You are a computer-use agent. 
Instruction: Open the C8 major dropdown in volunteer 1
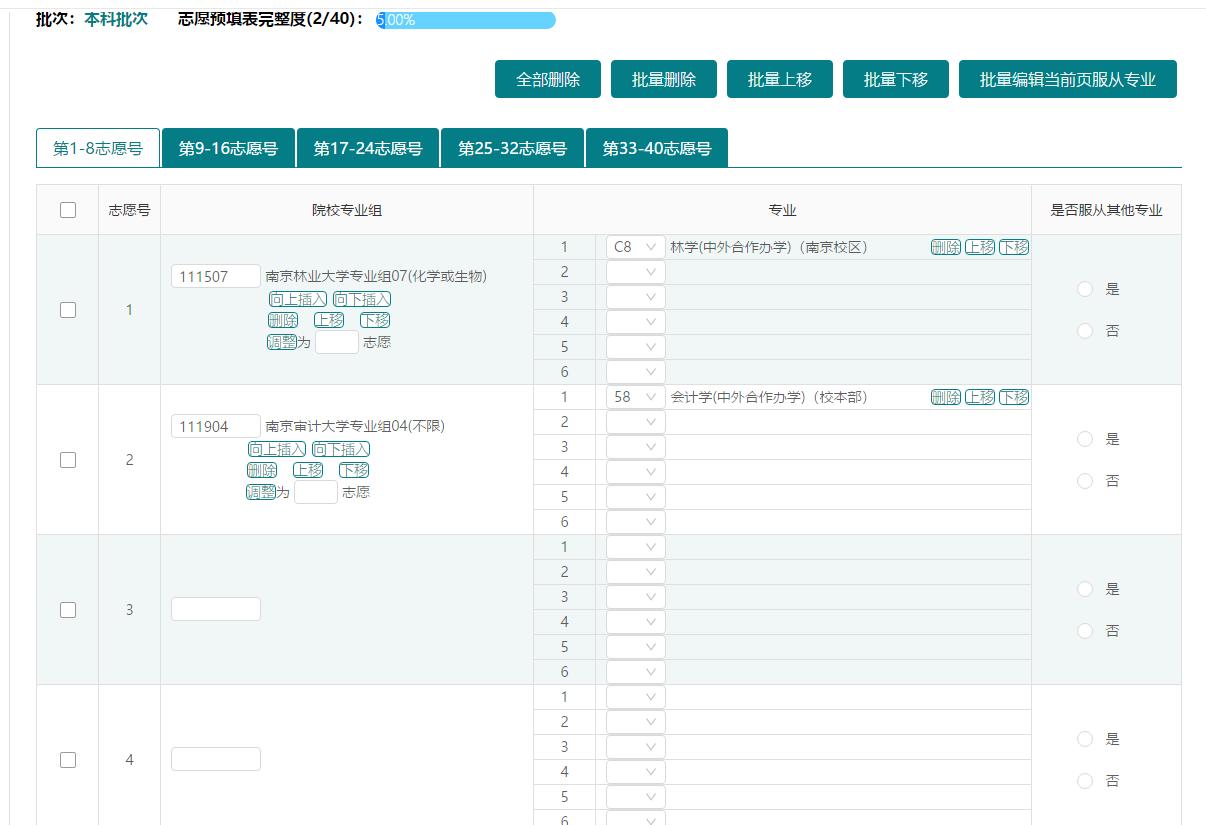click(635, 247)
